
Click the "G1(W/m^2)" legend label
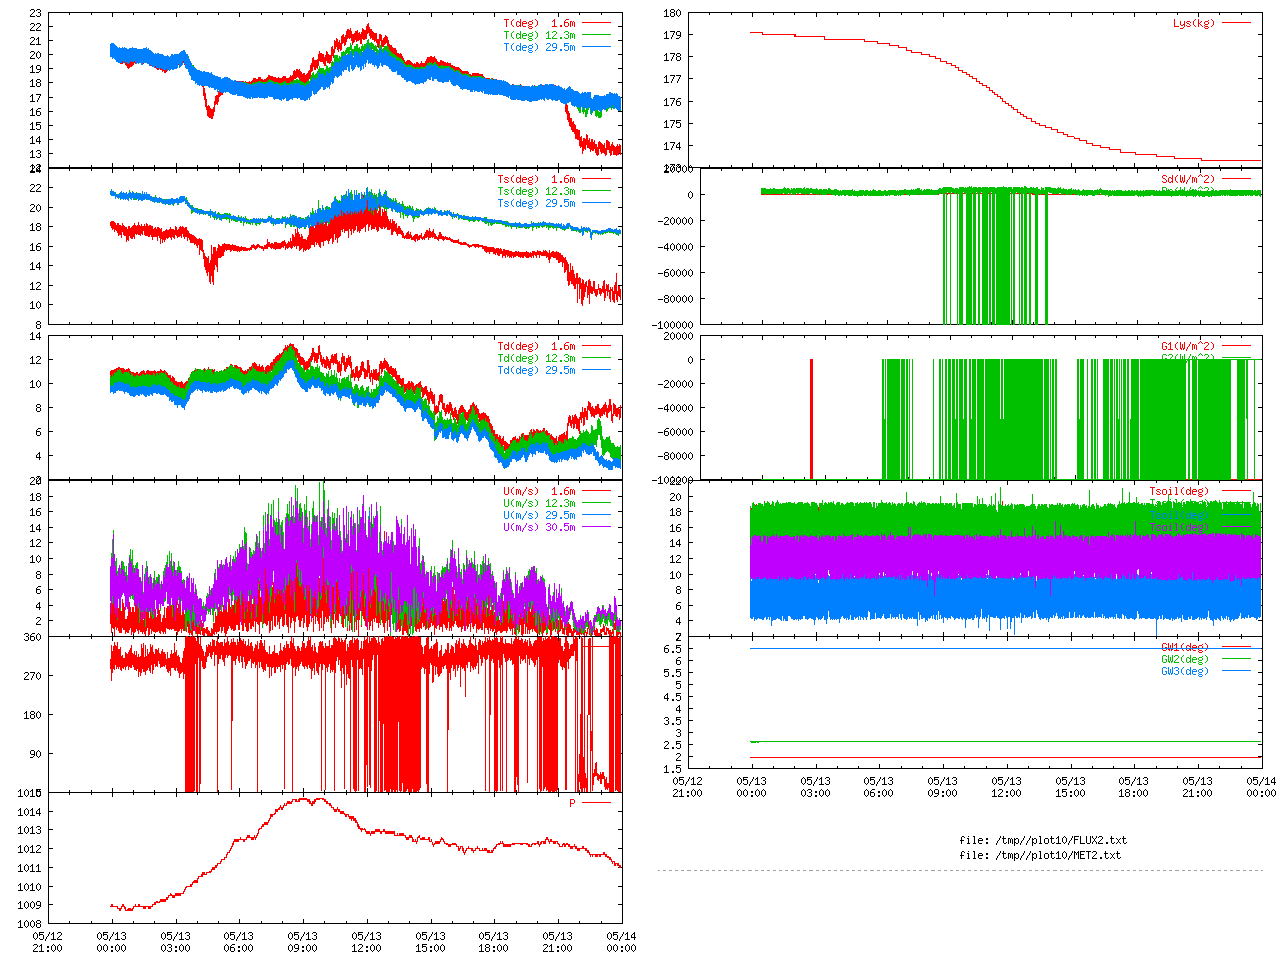coord(1188,346)
